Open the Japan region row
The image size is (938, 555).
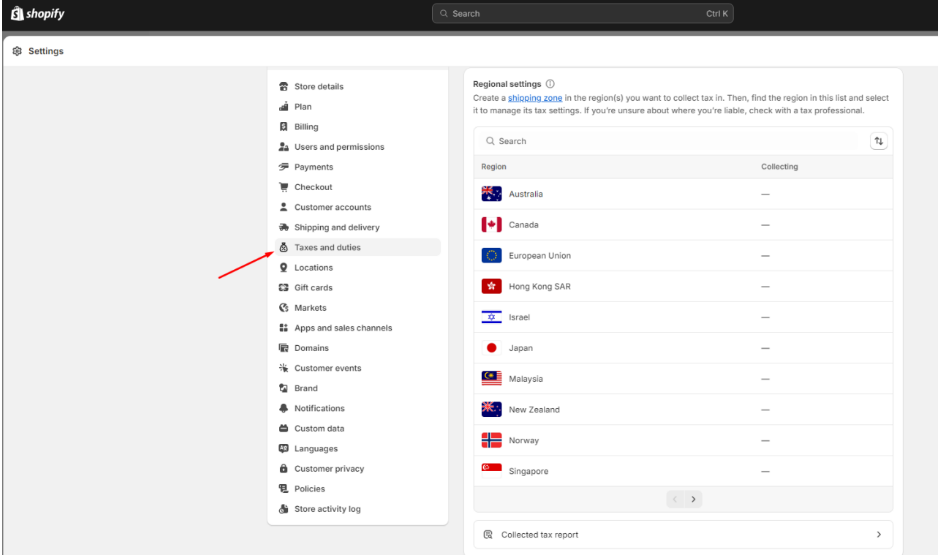tap(683, 348)
